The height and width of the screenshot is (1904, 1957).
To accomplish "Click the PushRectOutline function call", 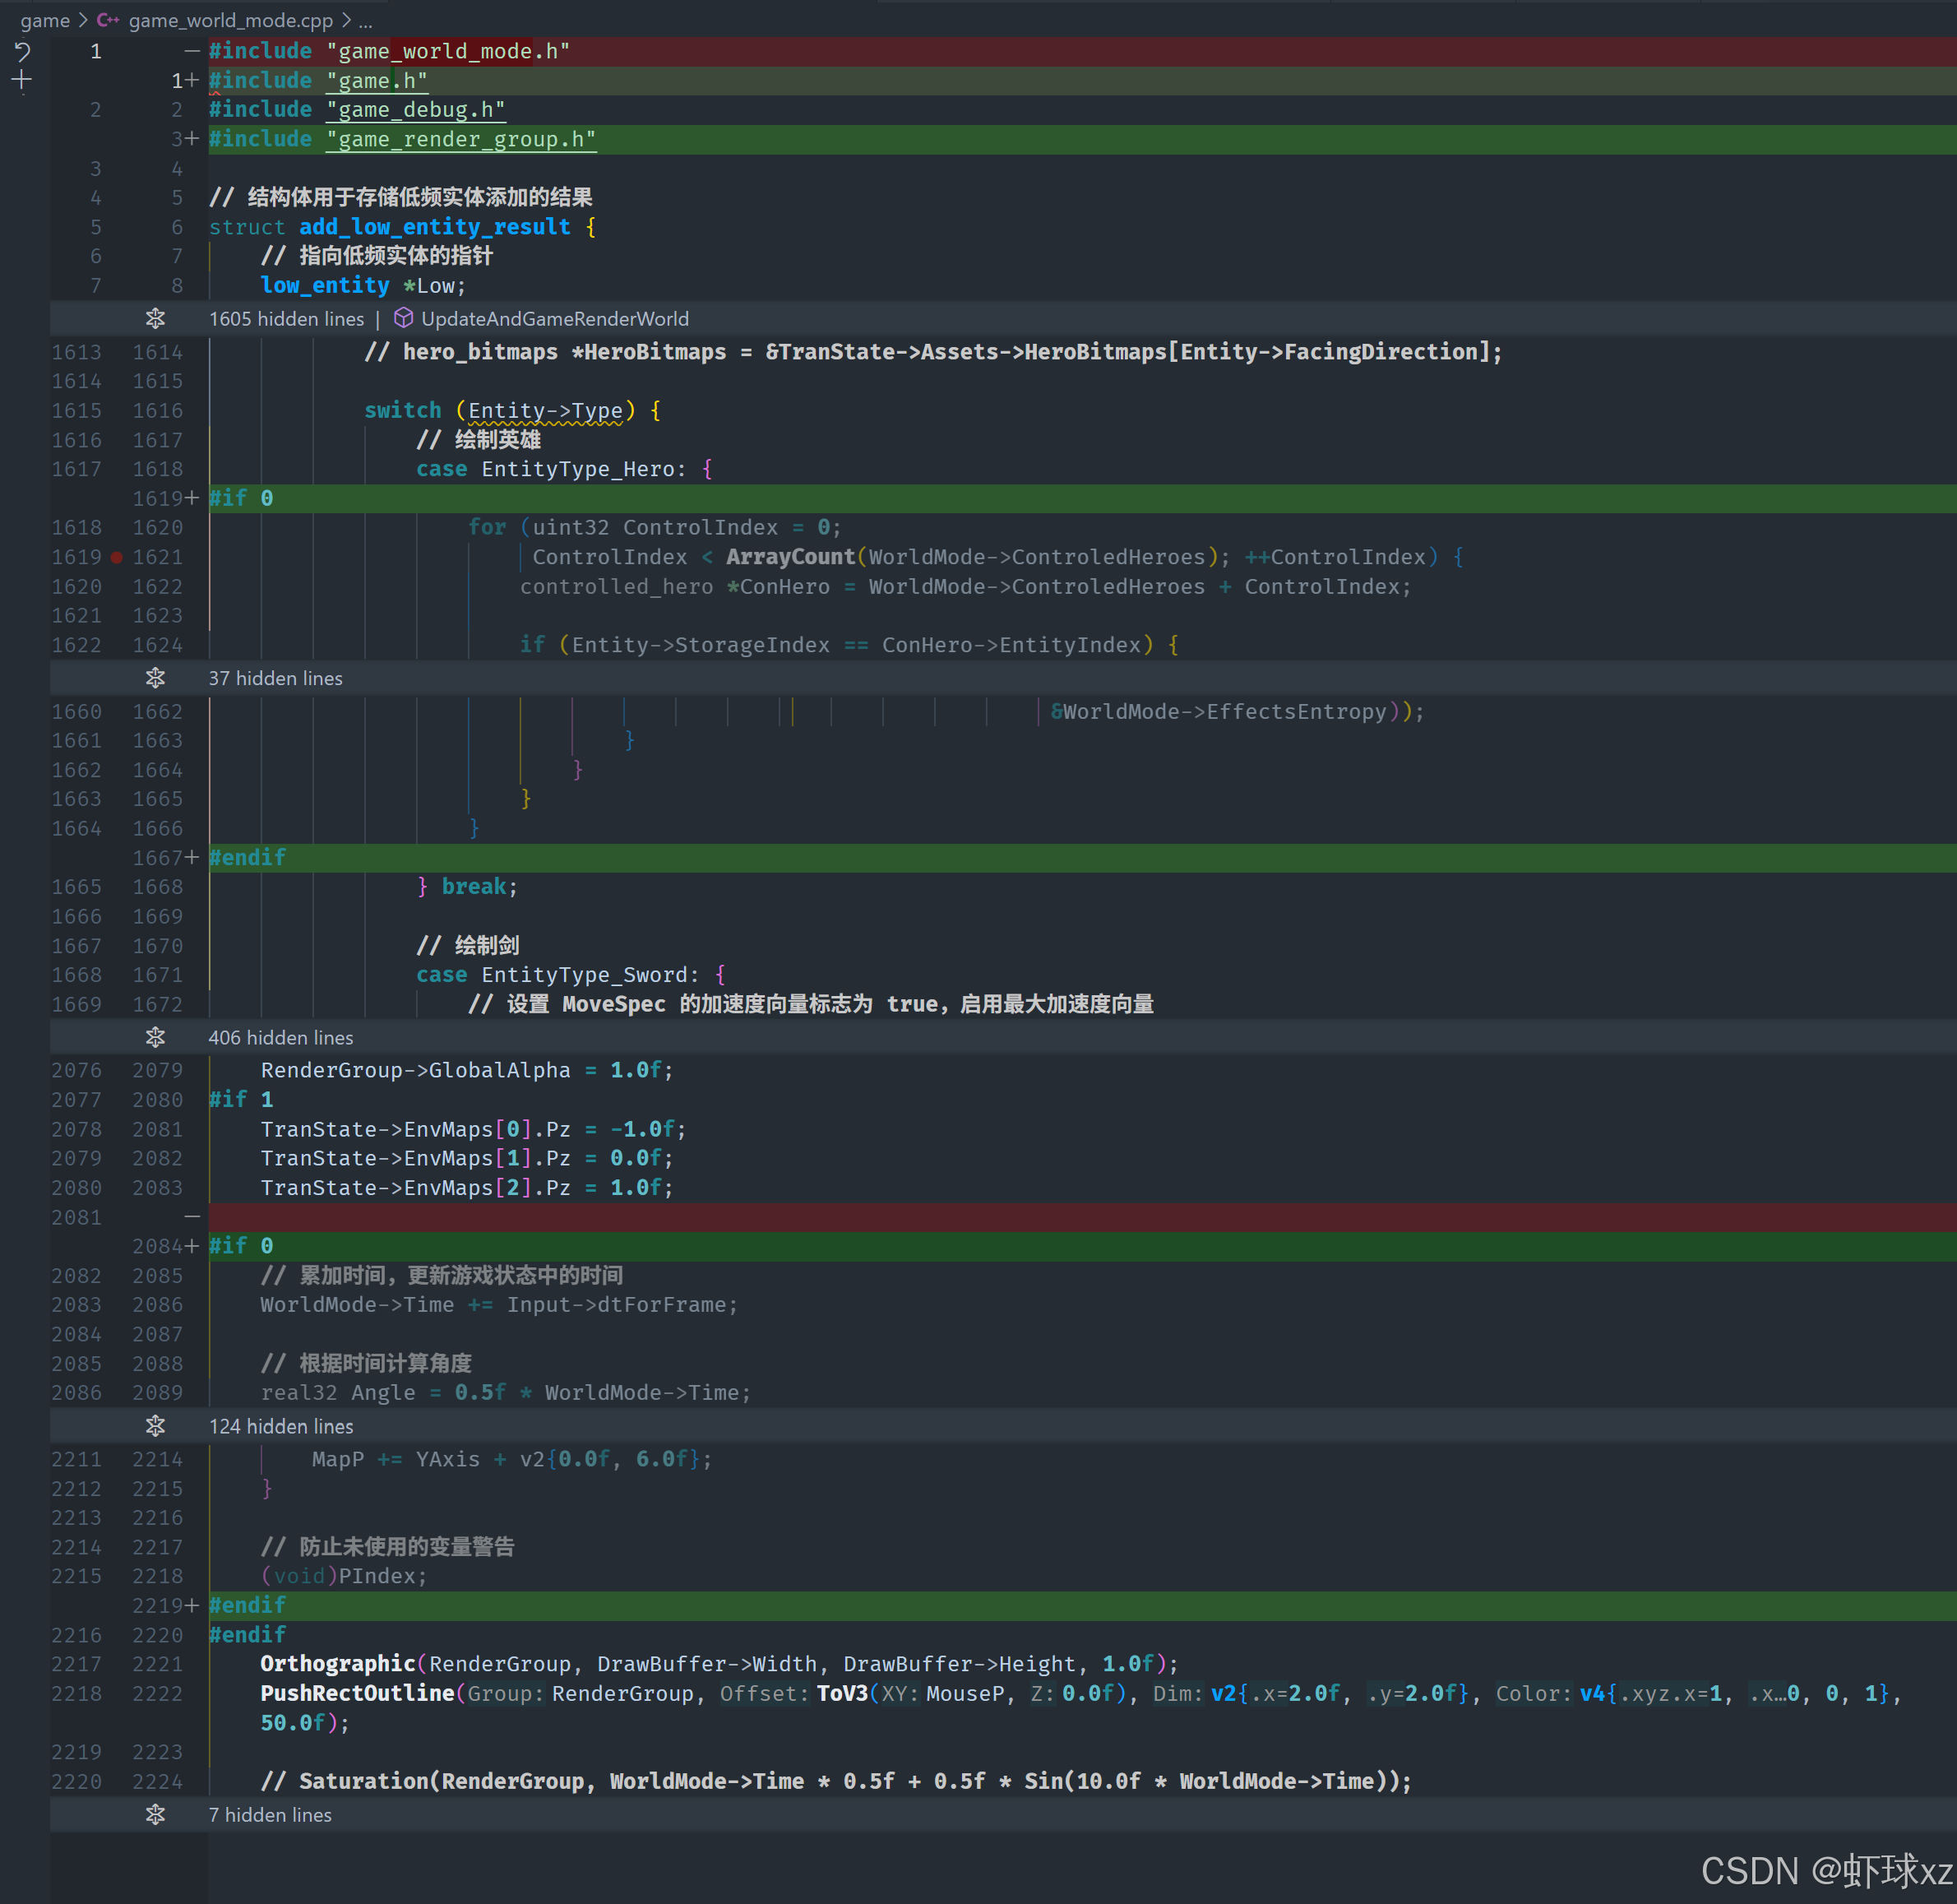I will pos(357,1693).
